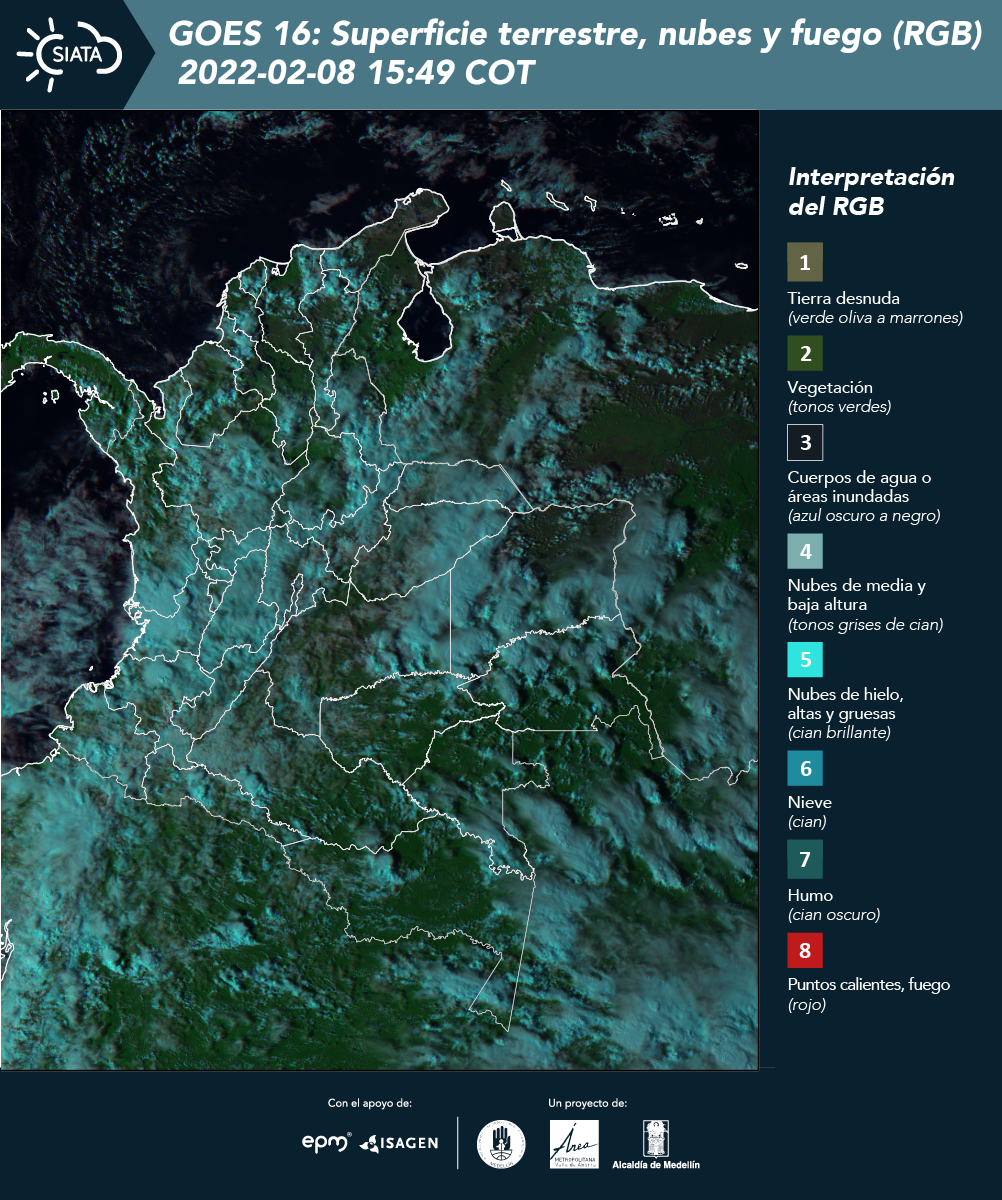Click the SIATA sun-cloud logo

[71, 53]
